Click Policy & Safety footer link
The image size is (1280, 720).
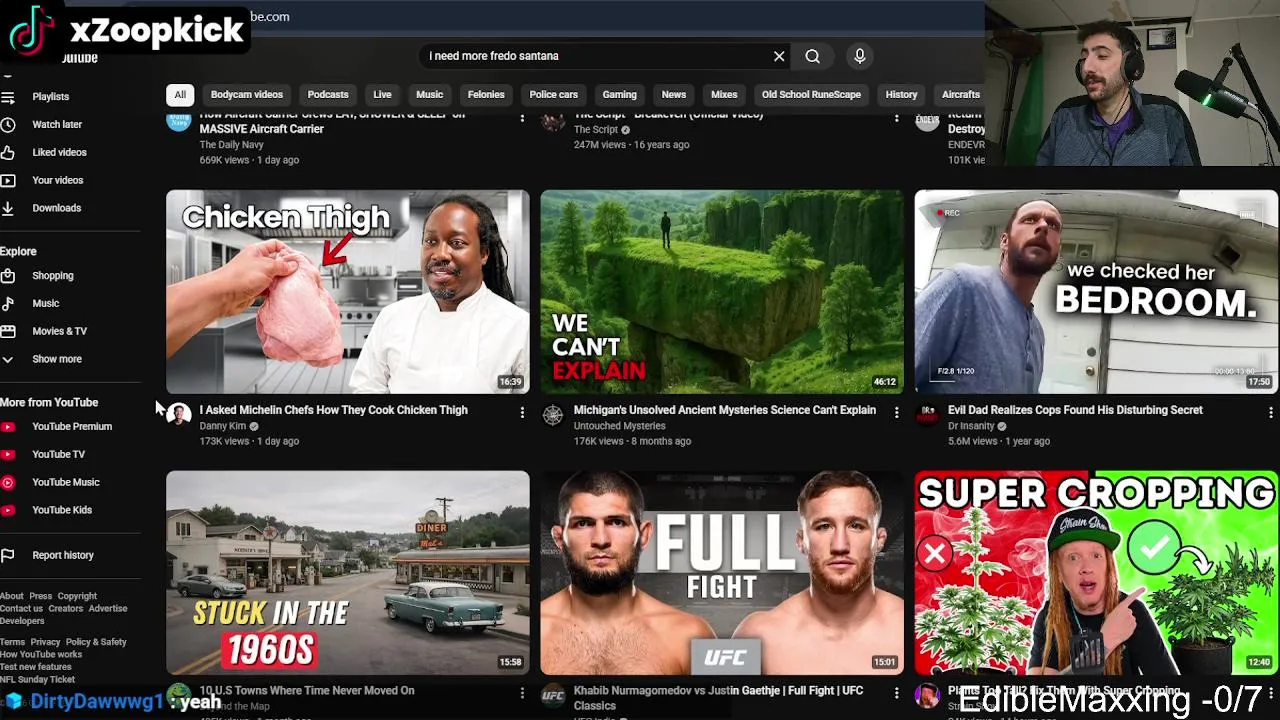96,642
